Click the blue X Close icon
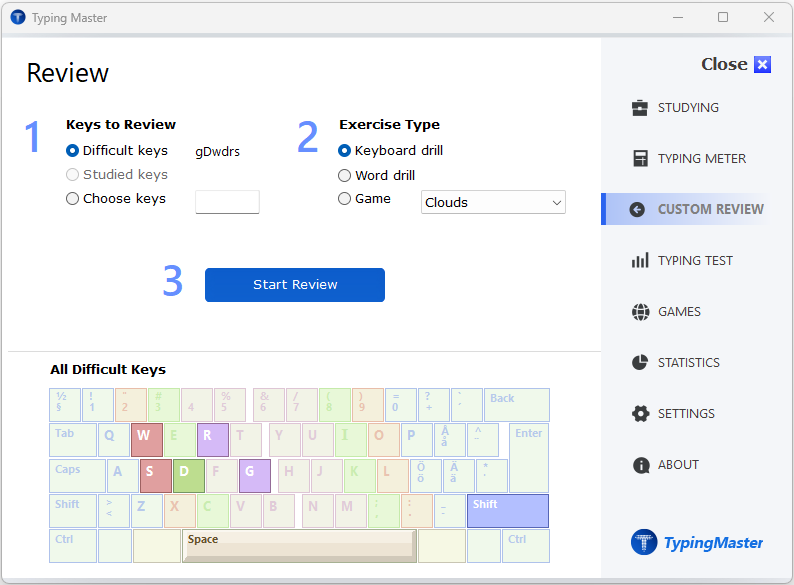 click(762, 64)
